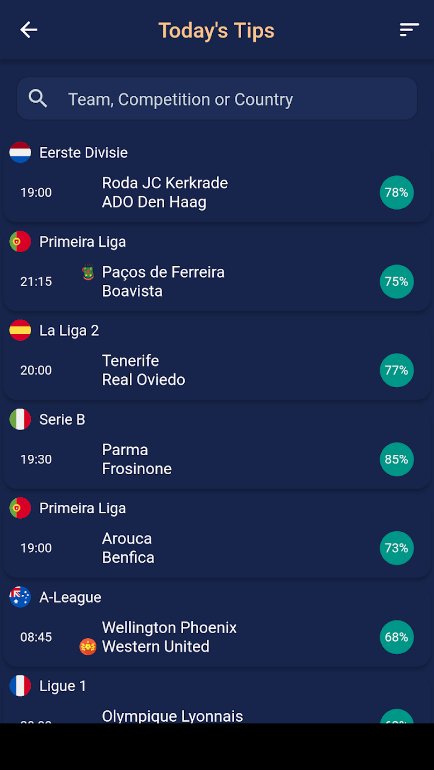Viewport: 434px width, 770px height.
Task: Click the Paços de Ferreira club crest
Action: click(88, 273)
